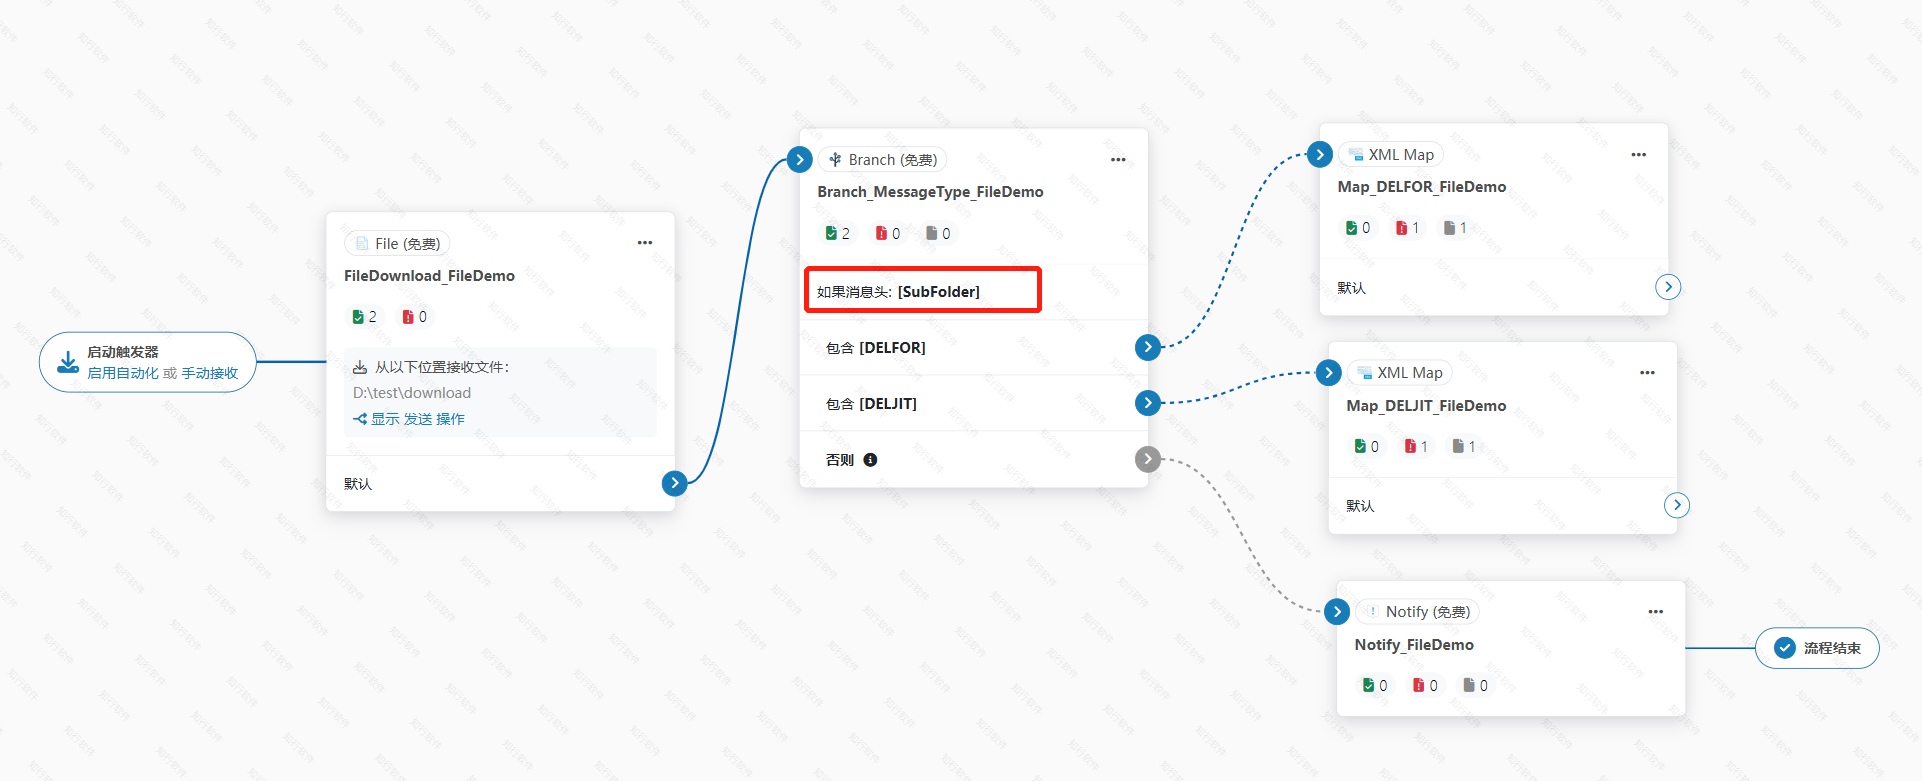Click the FileDownload_FileDemo default output arrow

click(675, 483)
